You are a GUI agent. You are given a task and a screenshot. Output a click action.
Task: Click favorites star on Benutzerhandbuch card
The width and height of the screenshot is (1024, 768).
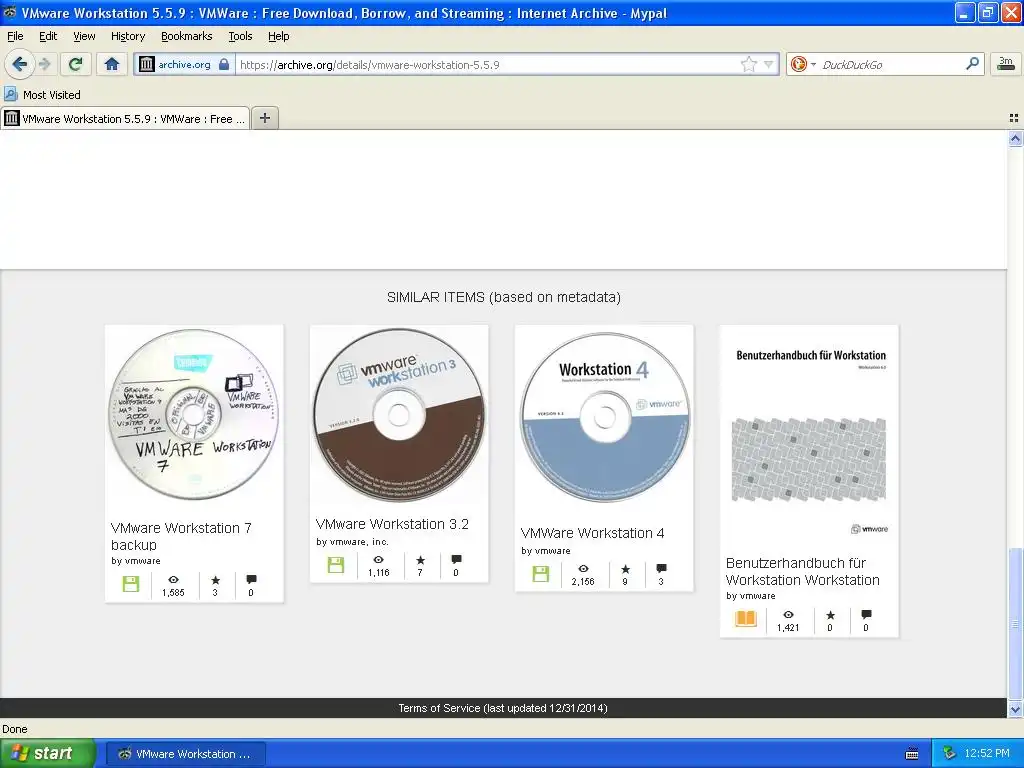tap(831, 615)
